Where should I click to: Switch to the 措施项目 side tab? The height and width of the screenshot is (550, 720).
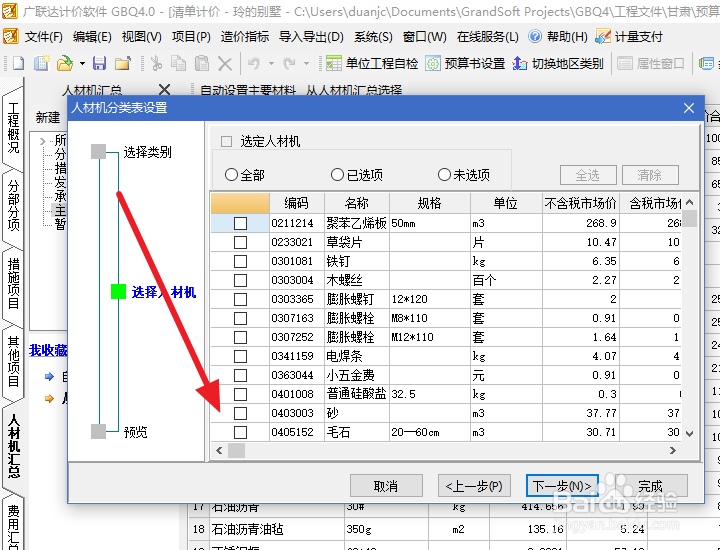tap(13, 283)
